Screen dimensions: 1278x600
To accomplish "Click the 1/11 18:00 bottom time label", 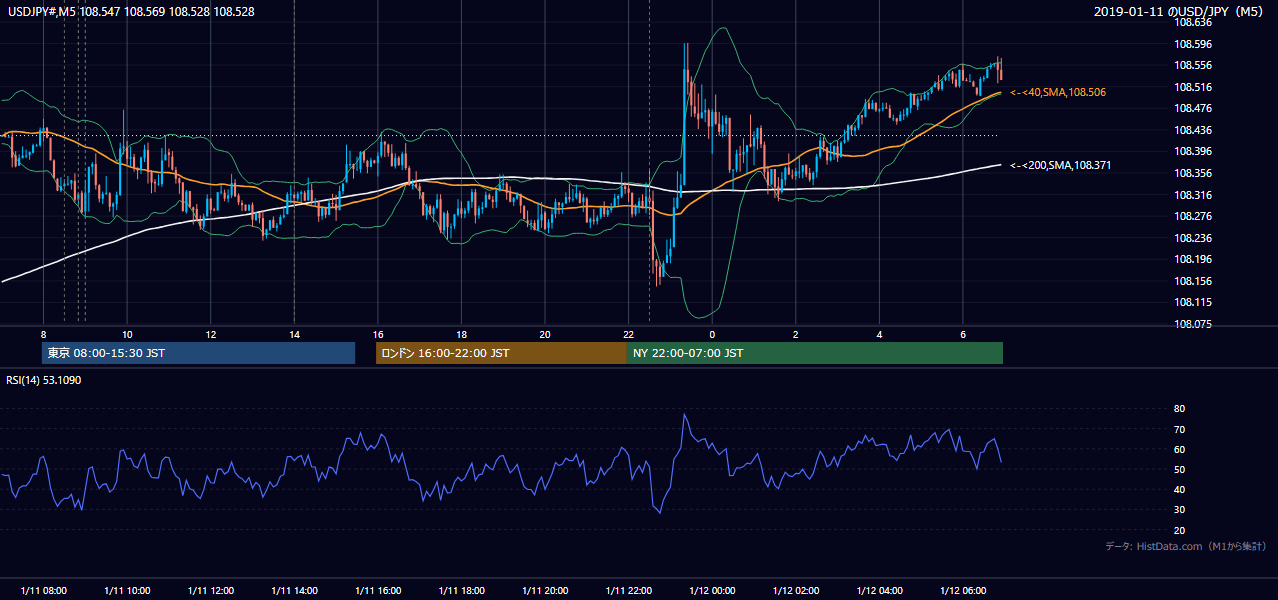I will click(x=461, y=591).
